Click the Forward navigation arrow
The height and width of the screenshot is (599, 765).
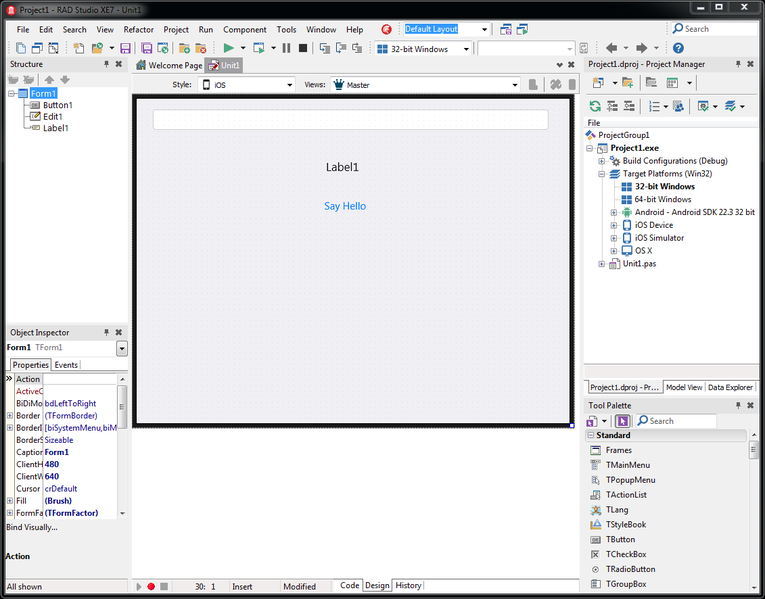(x=642, y=48)
